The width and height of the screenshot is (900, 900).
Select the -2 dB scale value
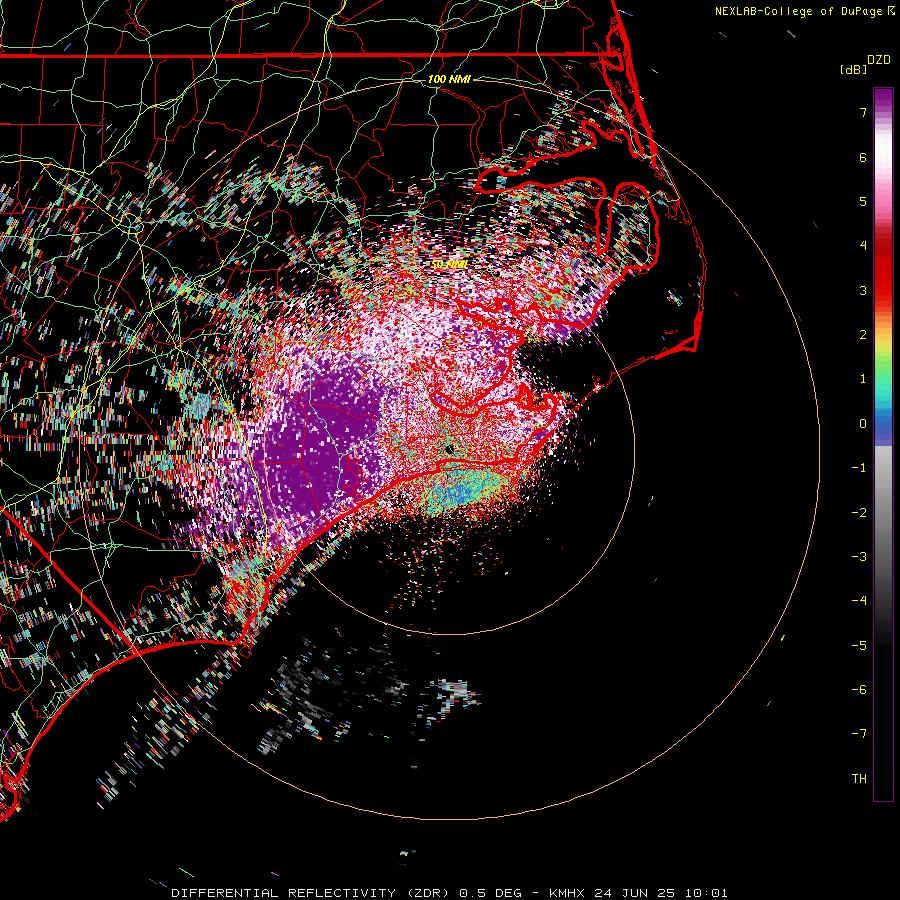[x=859, y=513]
